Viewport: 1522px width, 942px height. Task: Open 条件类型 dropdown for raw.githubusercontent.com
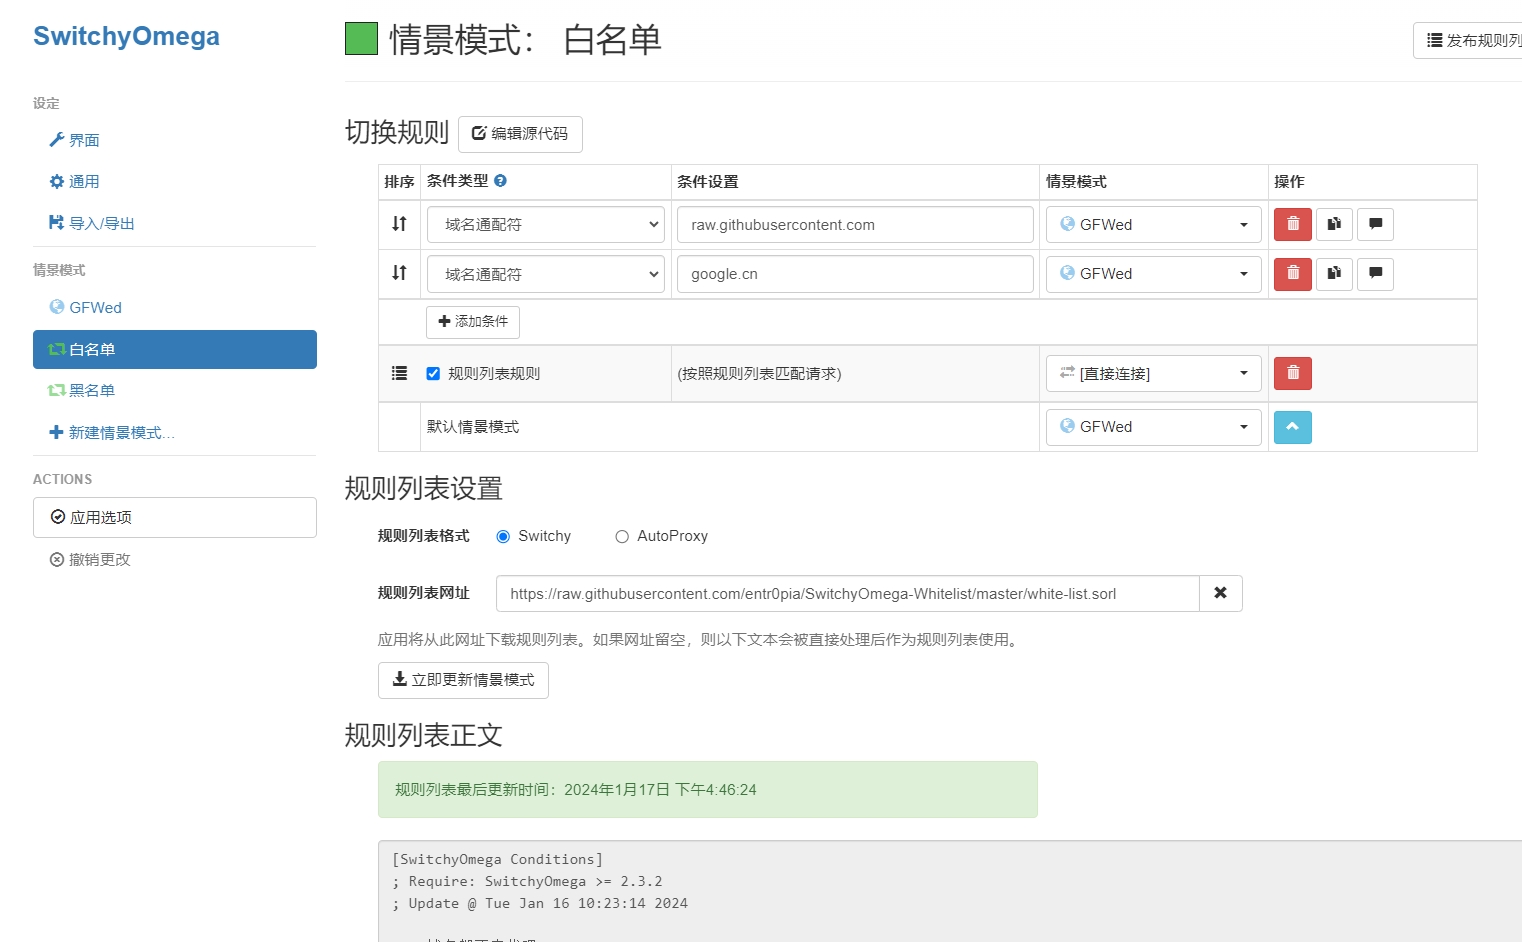[546, 224]
